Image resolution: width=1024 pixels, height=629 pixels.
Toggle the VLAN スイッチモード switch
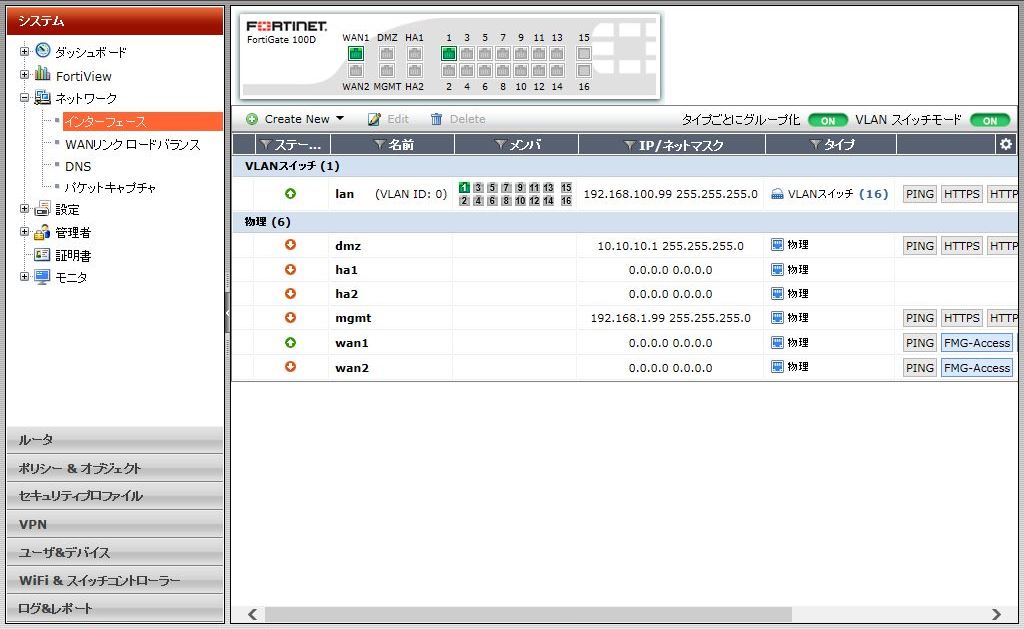(x=989, y=120)
